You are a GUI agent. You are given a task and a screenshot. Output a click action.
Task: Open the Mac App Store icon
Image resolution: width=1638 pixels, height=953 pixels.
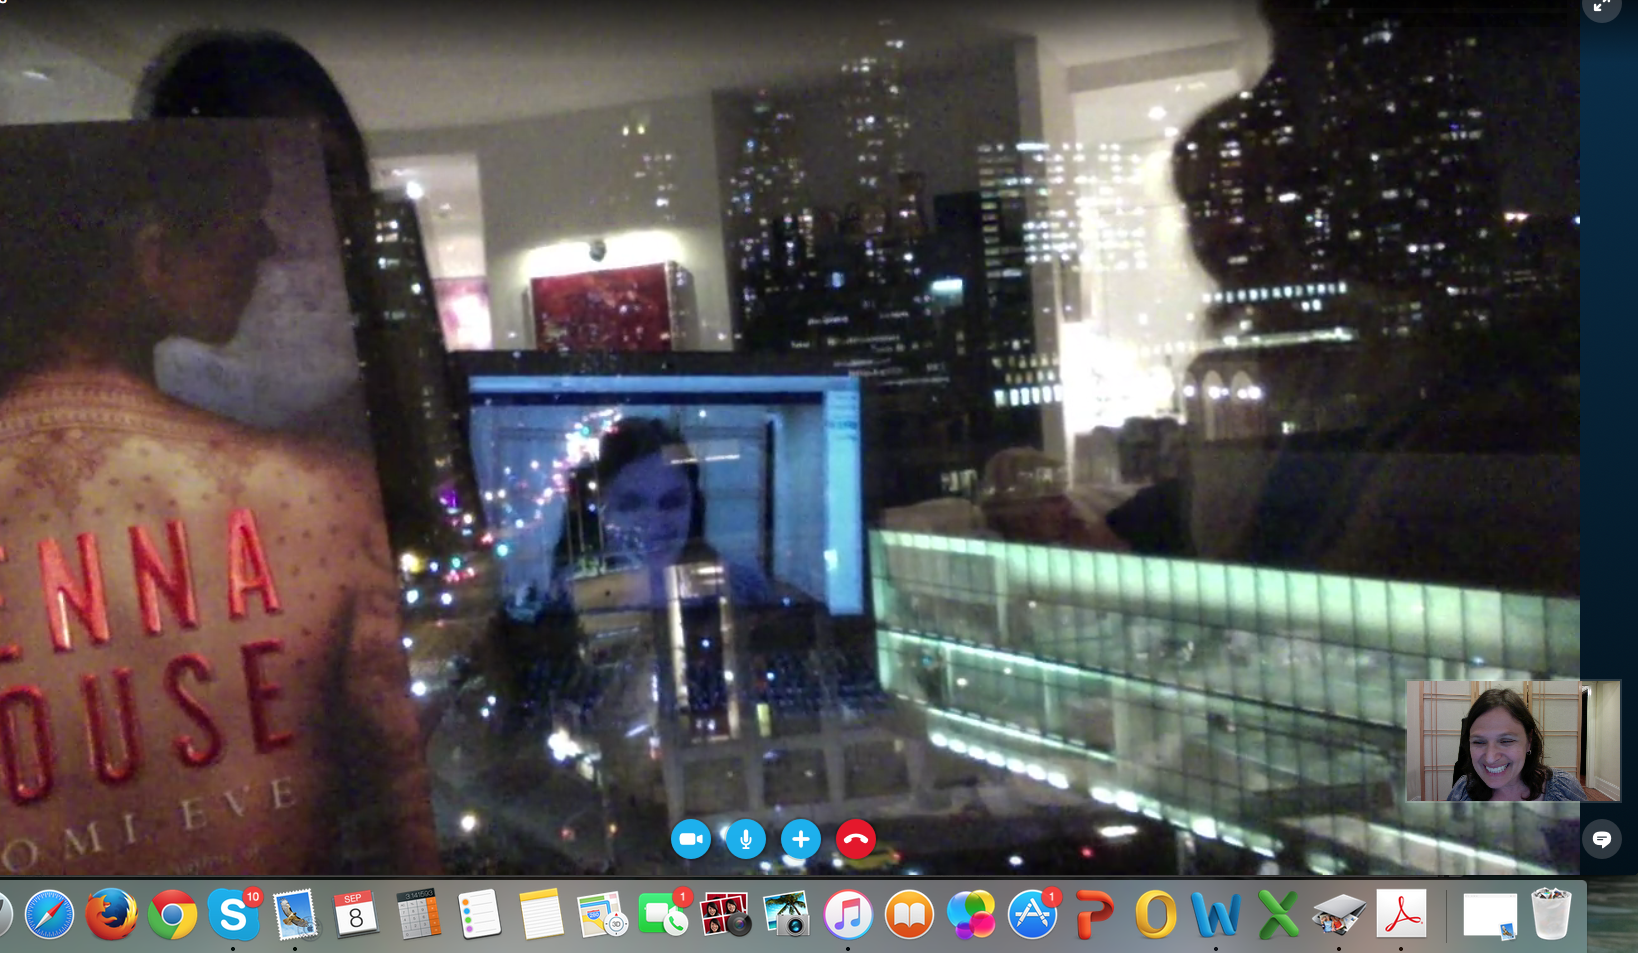point(1031,915)
